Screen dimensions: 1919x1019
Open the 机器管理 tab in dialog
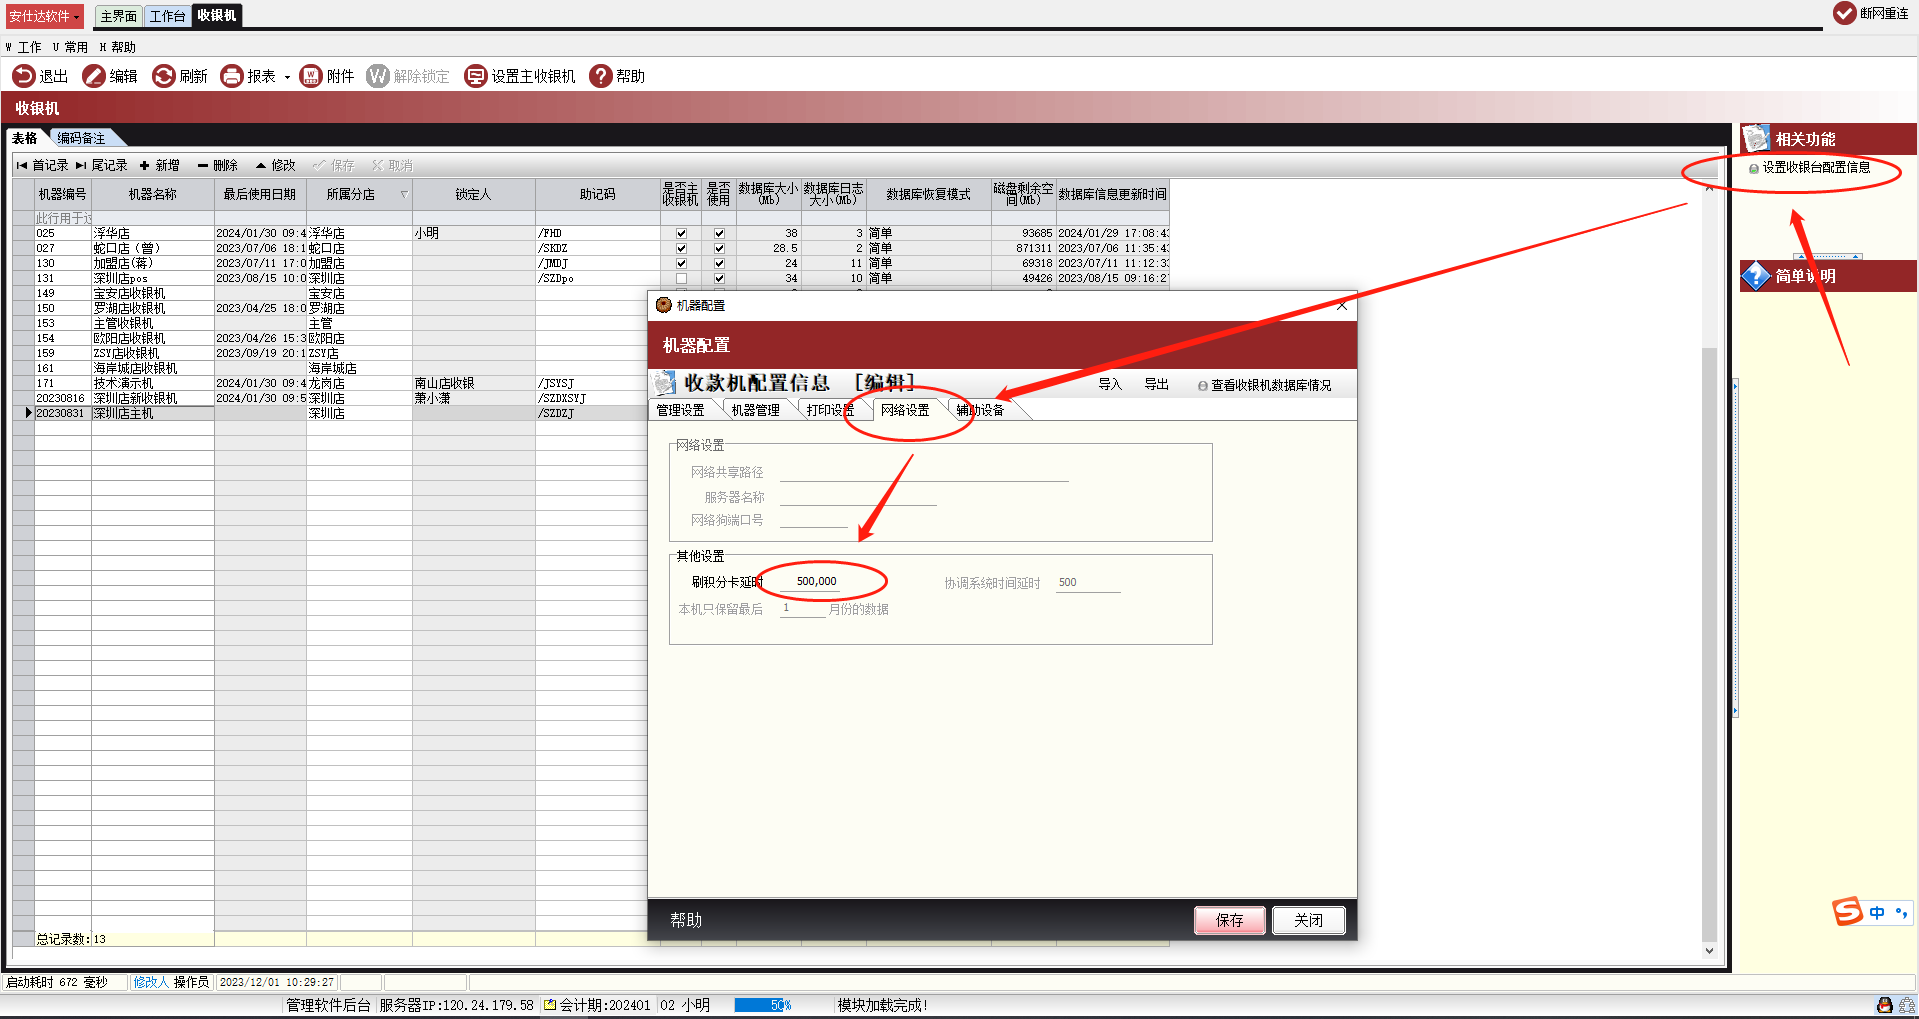coord(755,410)
